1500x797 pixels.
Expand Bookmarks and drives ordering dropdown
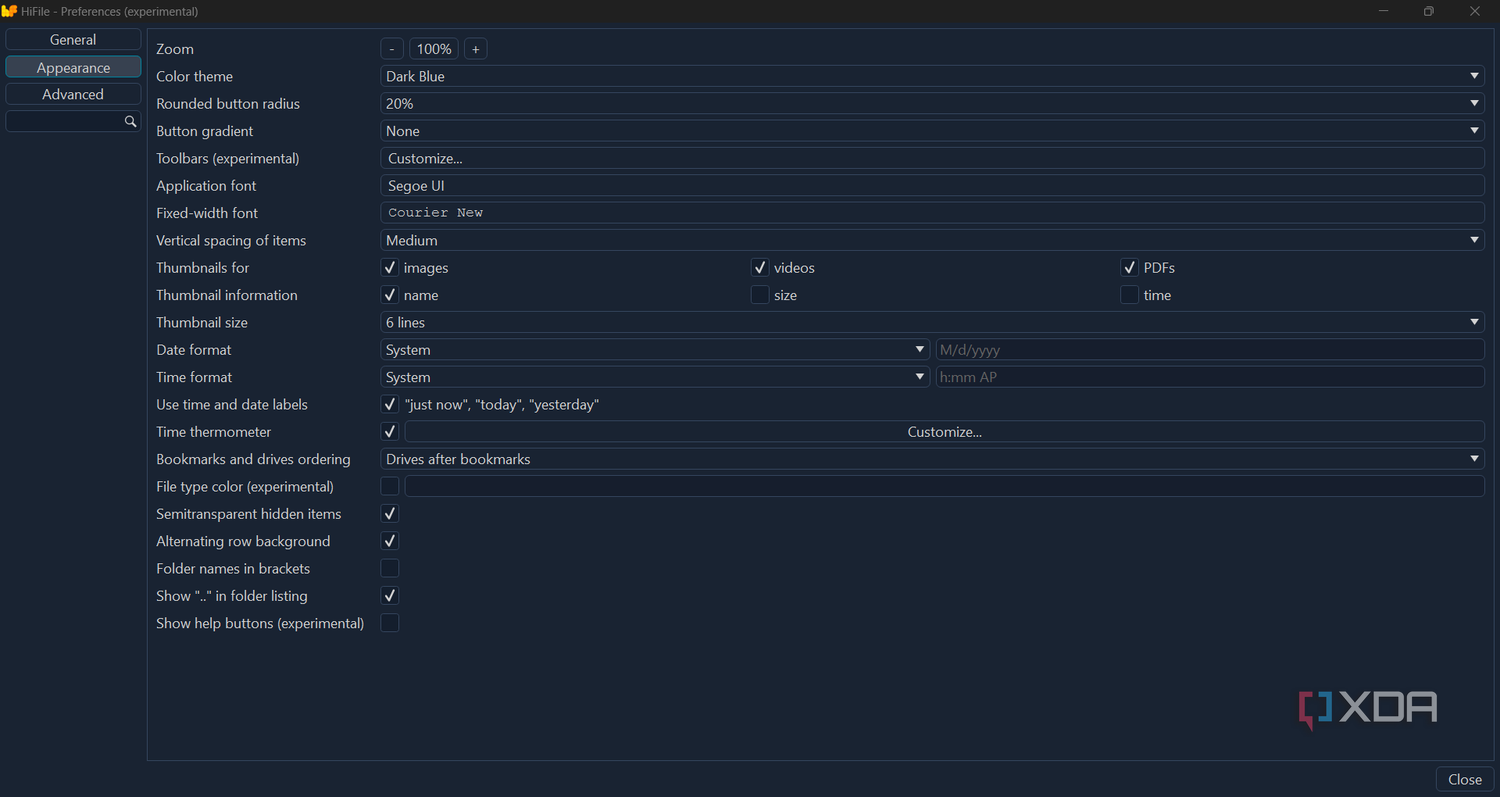click(x=932, y=459)
